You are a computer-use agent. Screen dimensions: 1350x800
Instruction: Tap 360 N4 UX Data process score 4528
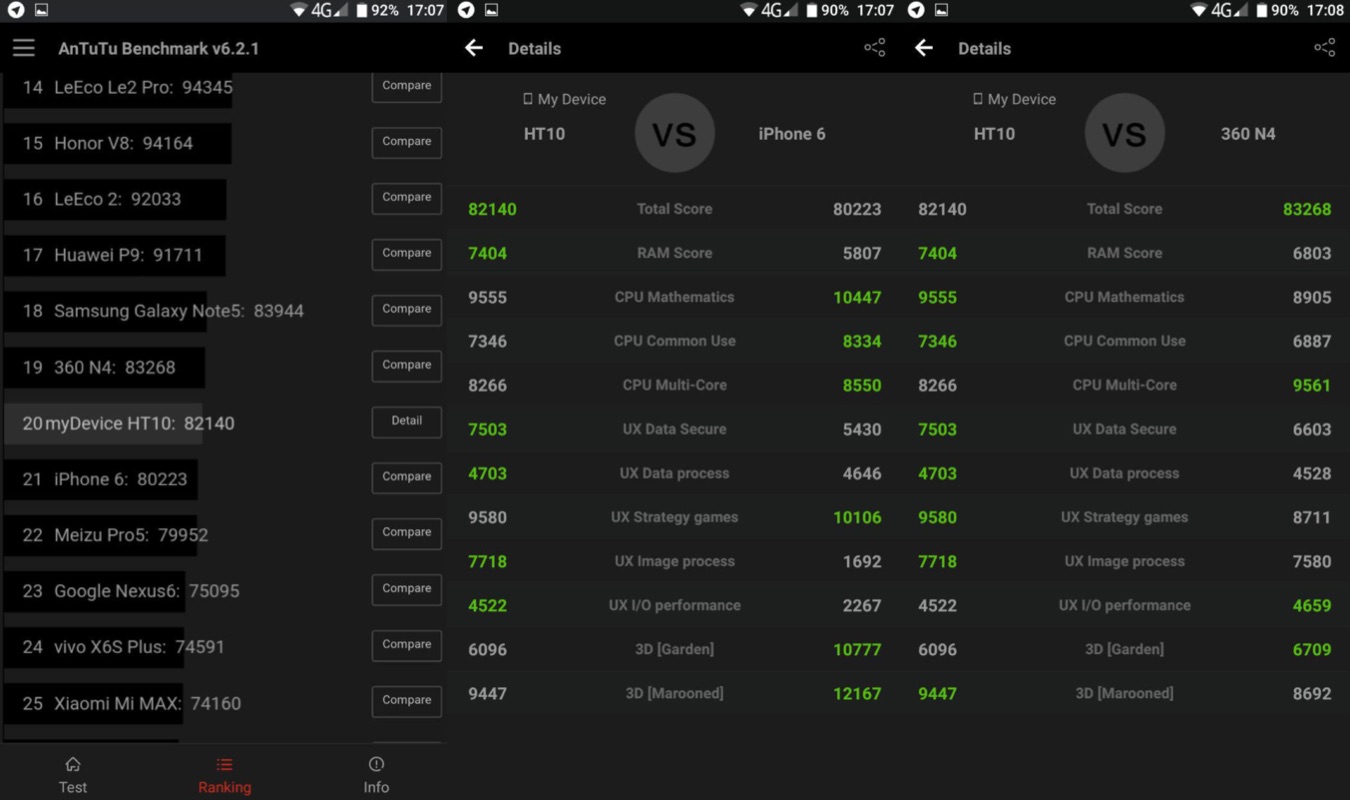tap(1312, 473)
